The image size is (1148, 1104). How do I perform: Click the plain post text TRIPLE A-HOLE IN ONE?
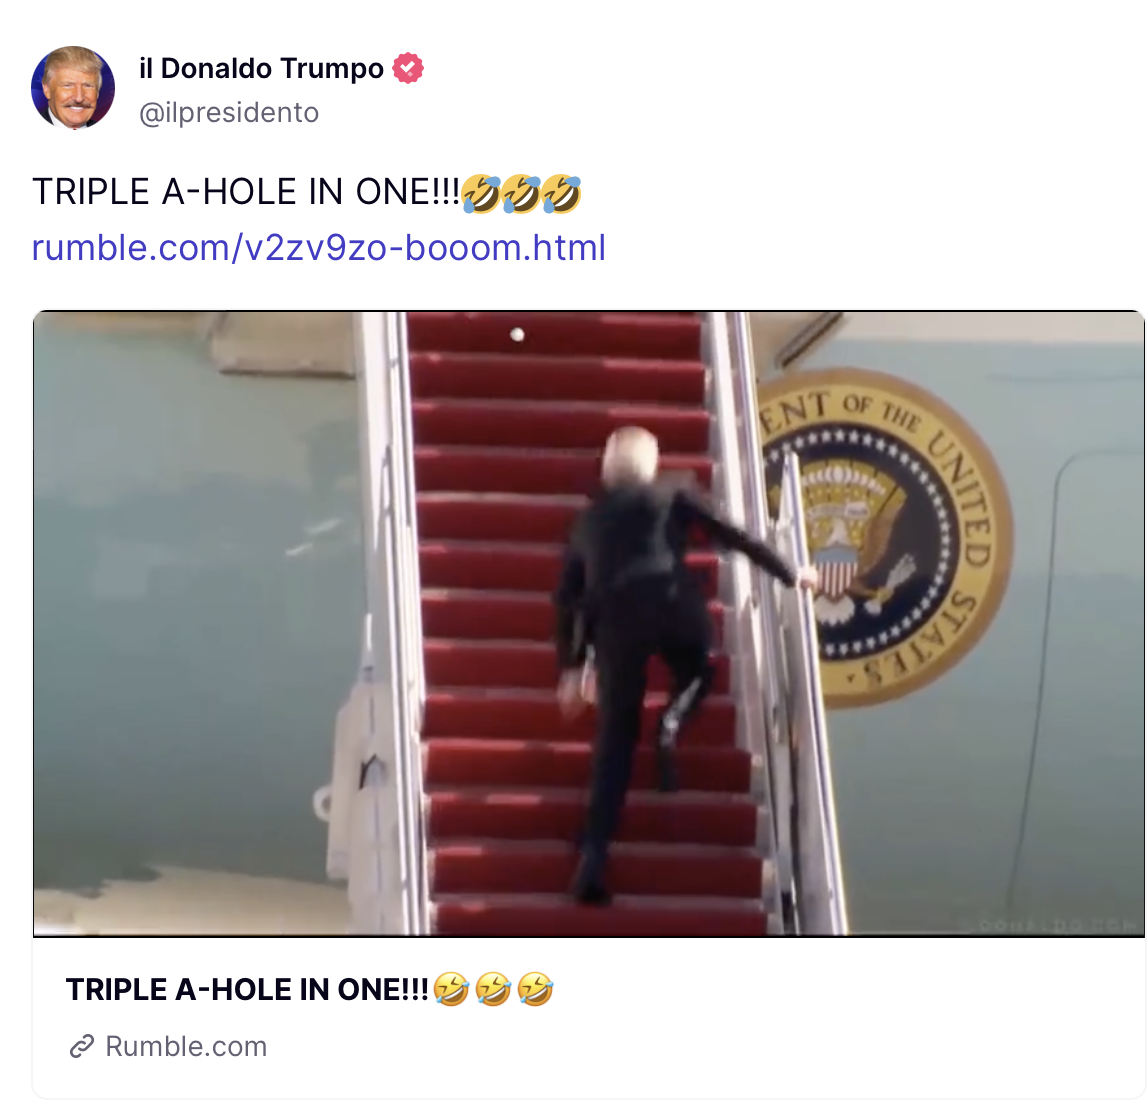246,193
